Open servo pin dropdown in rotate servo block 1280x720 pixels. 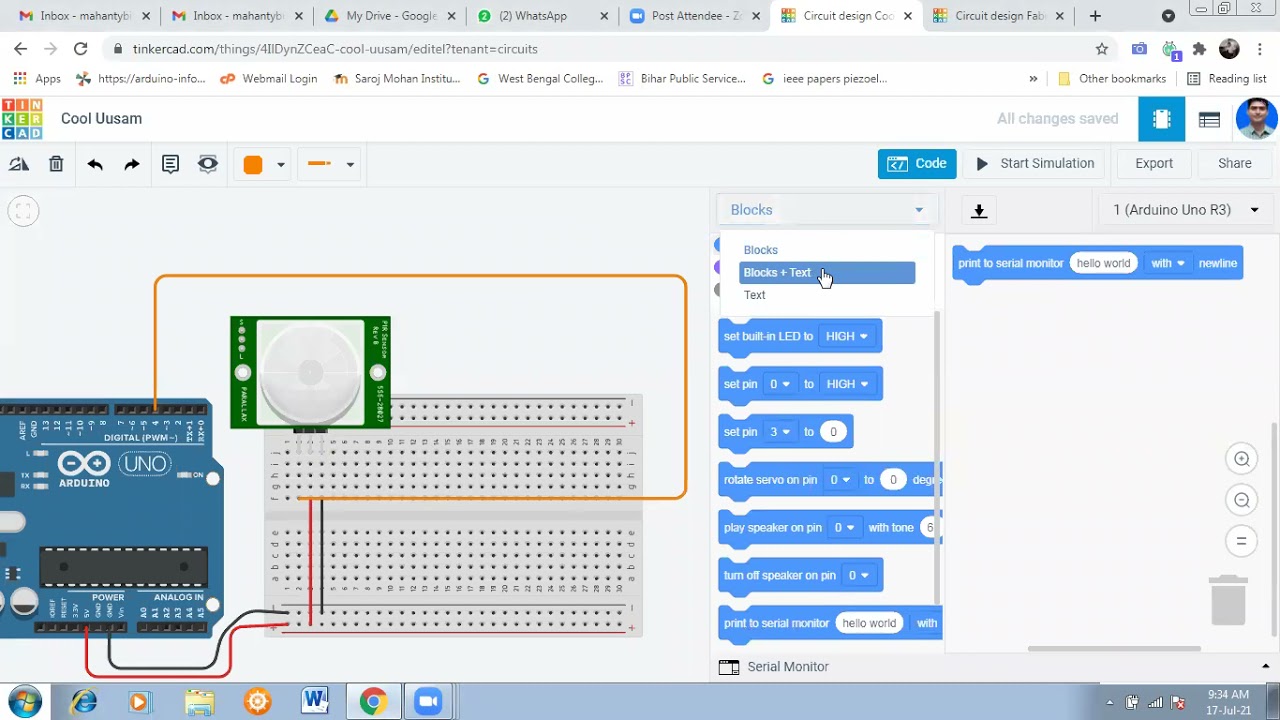pos(839,480)
